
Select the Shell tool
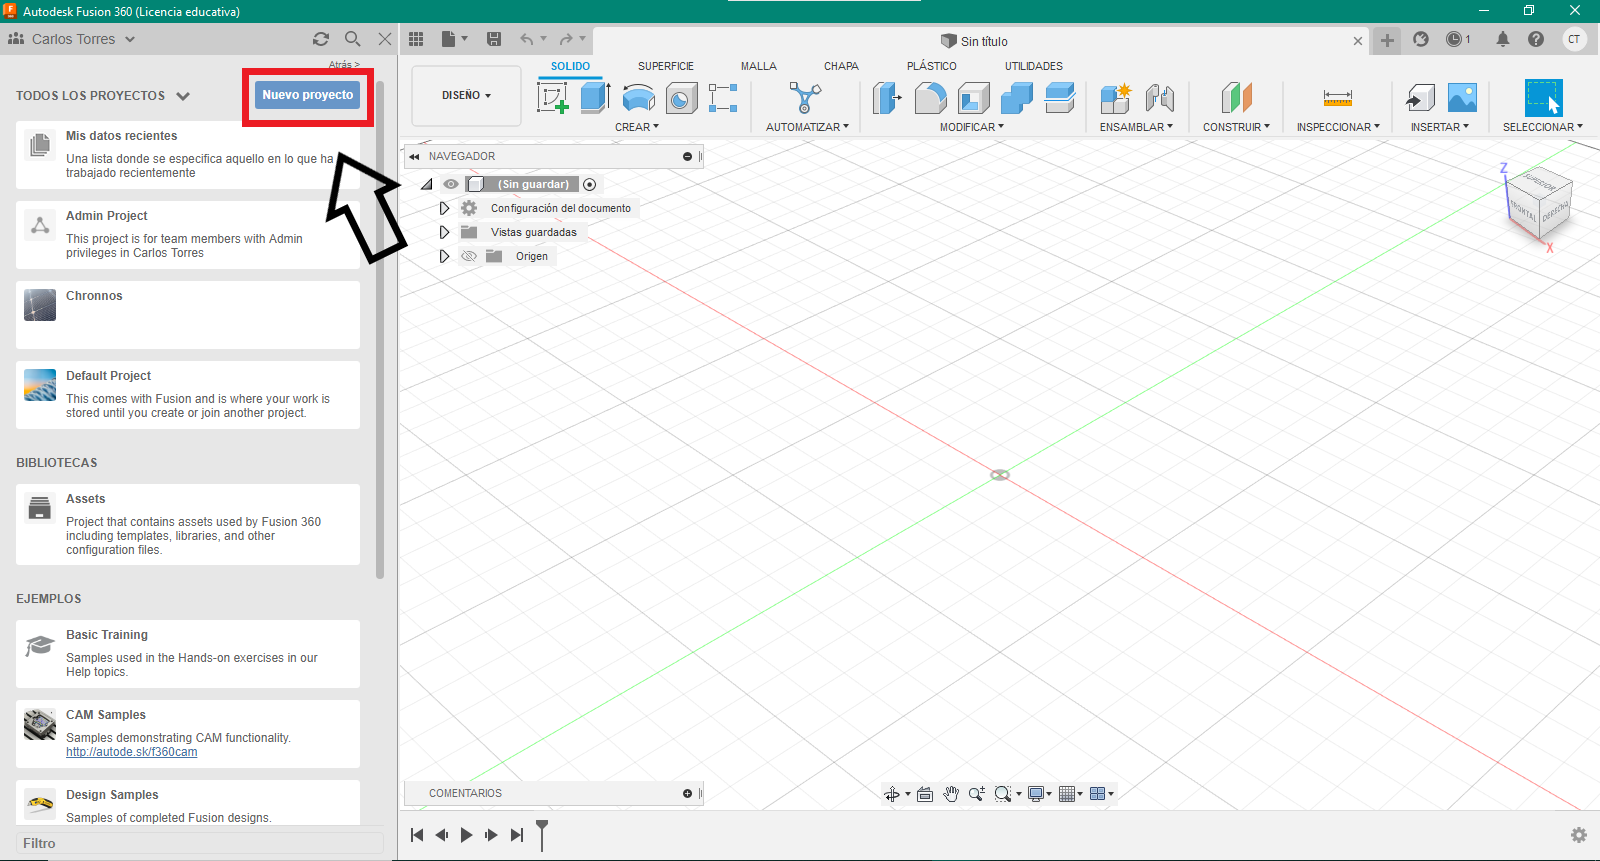[973, 98]
